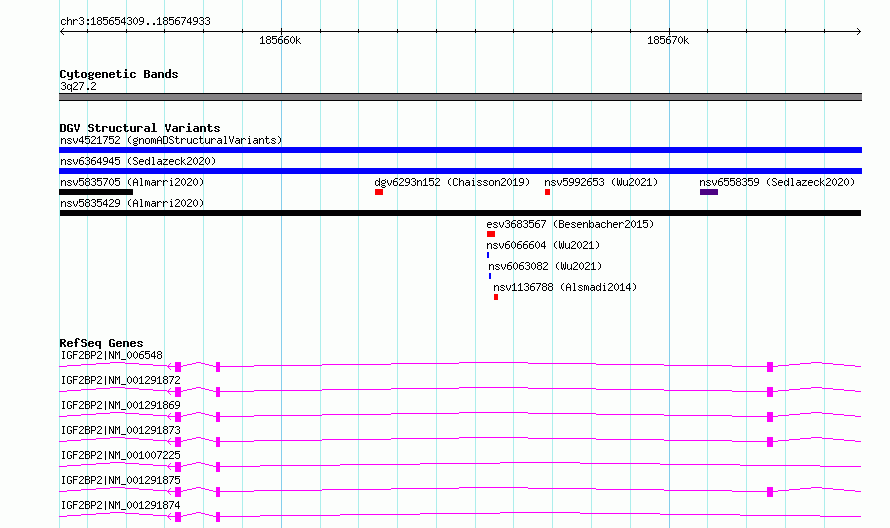Click the RefSeq Genes track heading
This screenshot has height=528, width=890.
pos(101,343)
